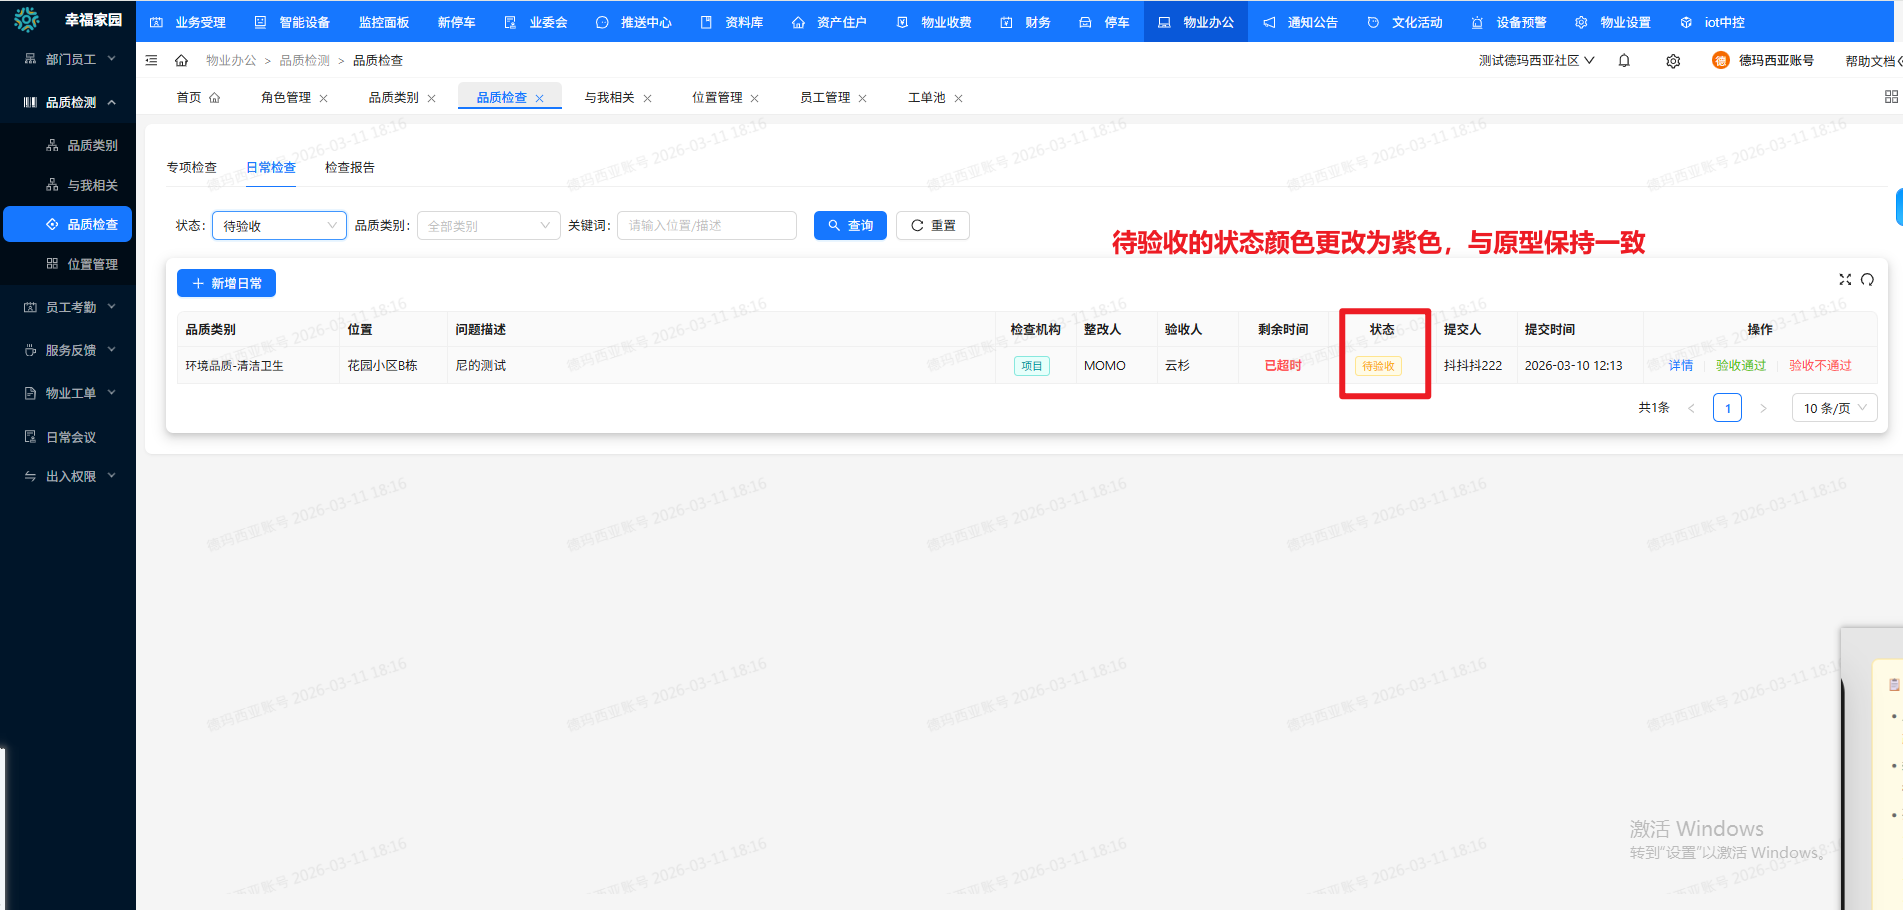Close the 品质类别 tab

pos(432,98)
